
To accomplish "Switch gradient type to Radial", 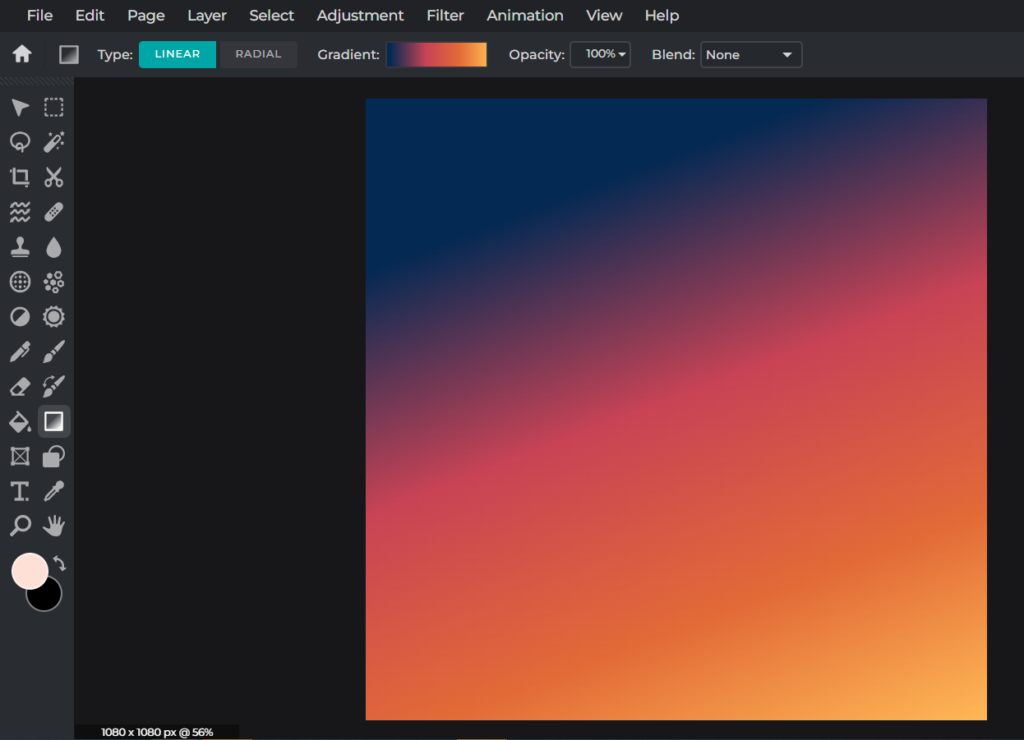I will point(258,54).
